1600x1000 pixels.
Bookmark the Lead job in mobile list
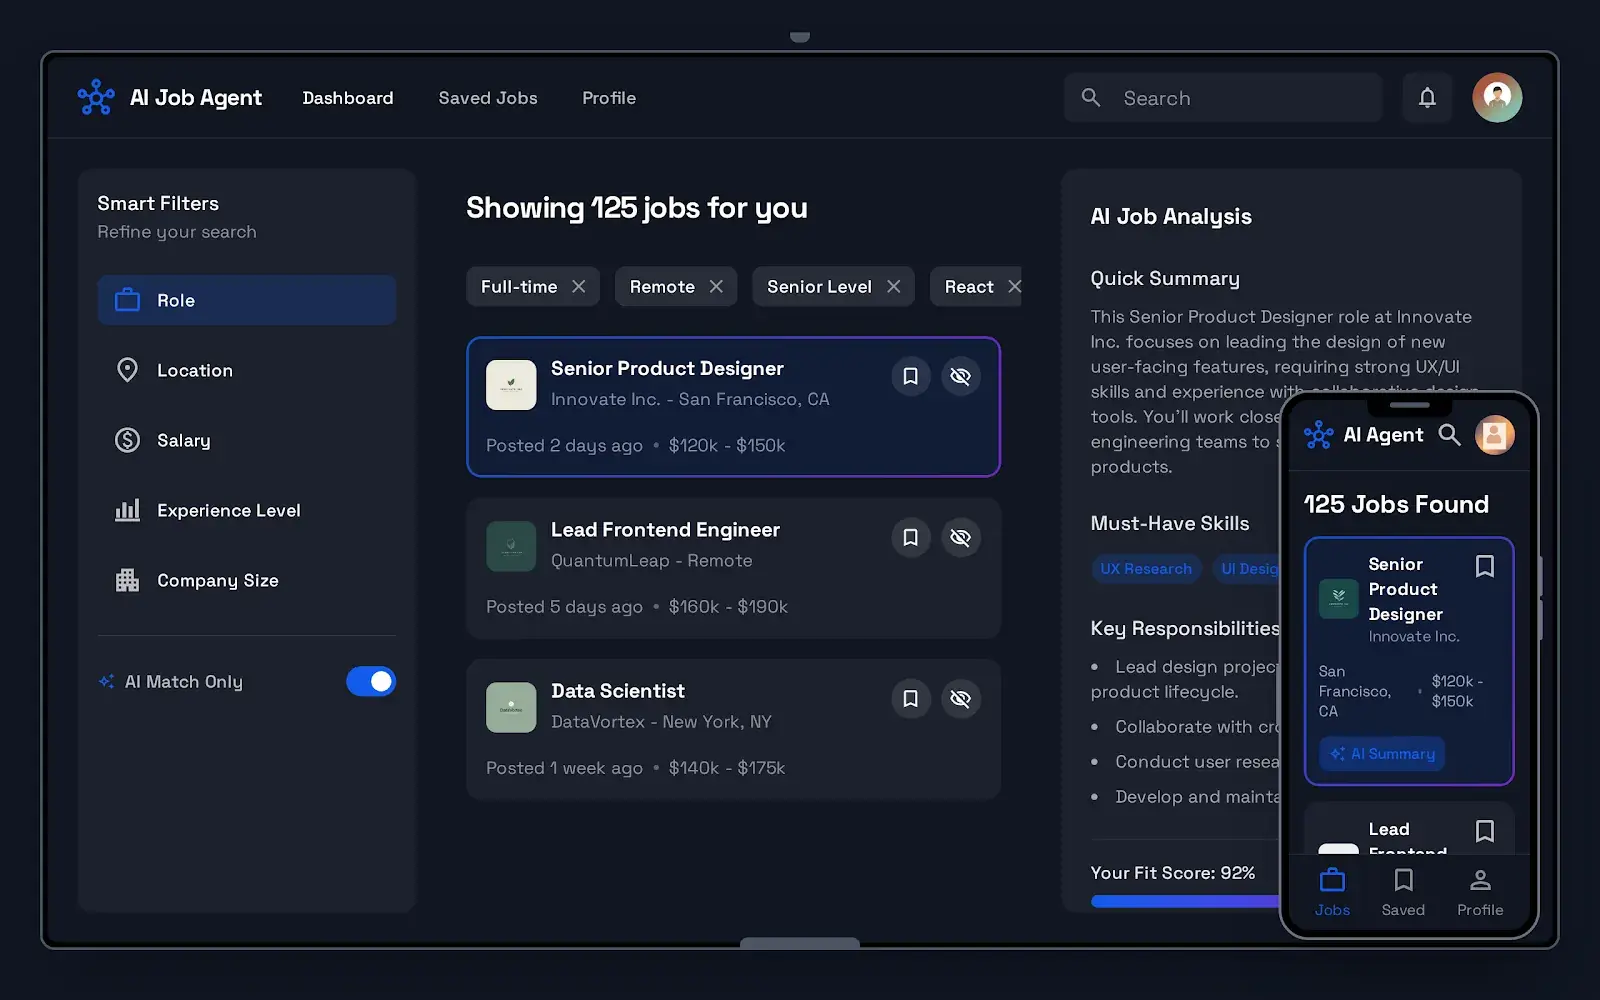click(1485, 831)
